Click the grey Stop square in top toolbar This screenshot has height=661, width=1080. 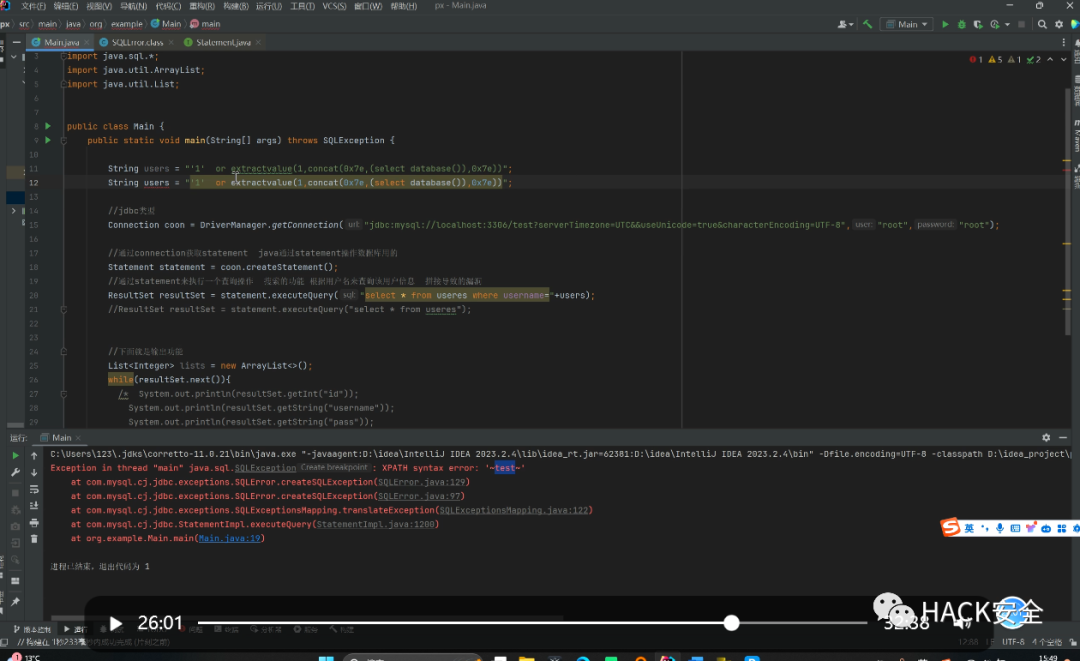tap(1021, 24)
